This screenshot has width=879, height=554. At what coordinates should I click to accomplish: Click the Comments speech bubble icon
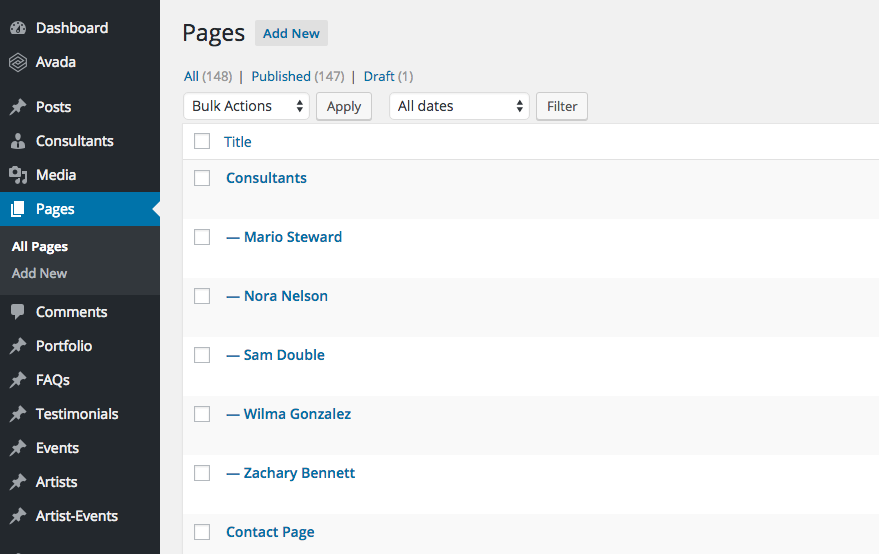pyautogui.click(x=18, y=312)
